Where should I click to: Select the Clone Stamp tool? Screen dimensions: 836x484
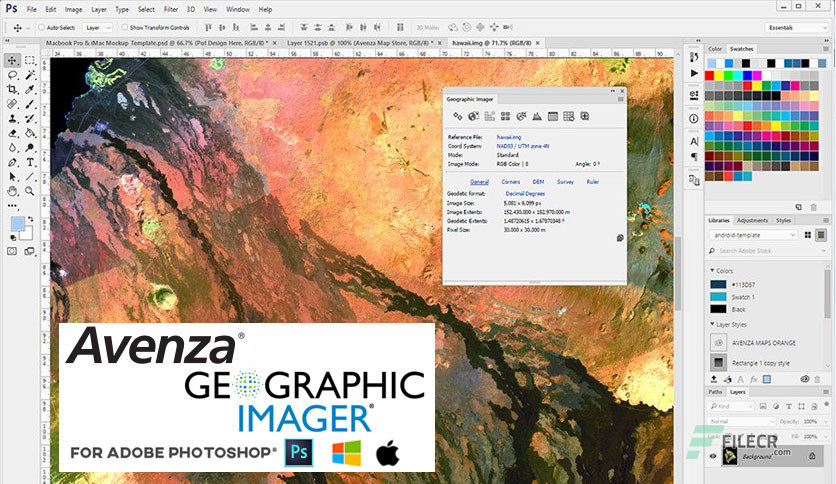[12, 118]
